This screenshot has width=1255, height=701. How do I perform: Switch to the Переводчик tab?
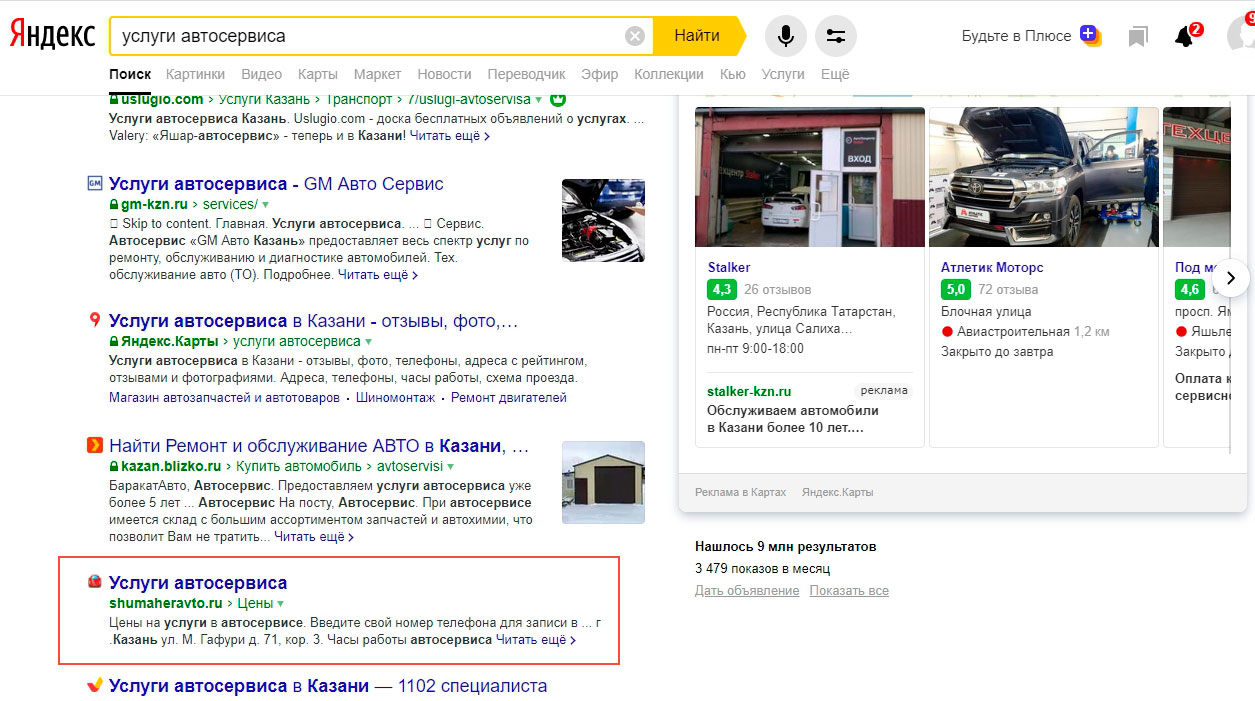click(x=526, y=74)
